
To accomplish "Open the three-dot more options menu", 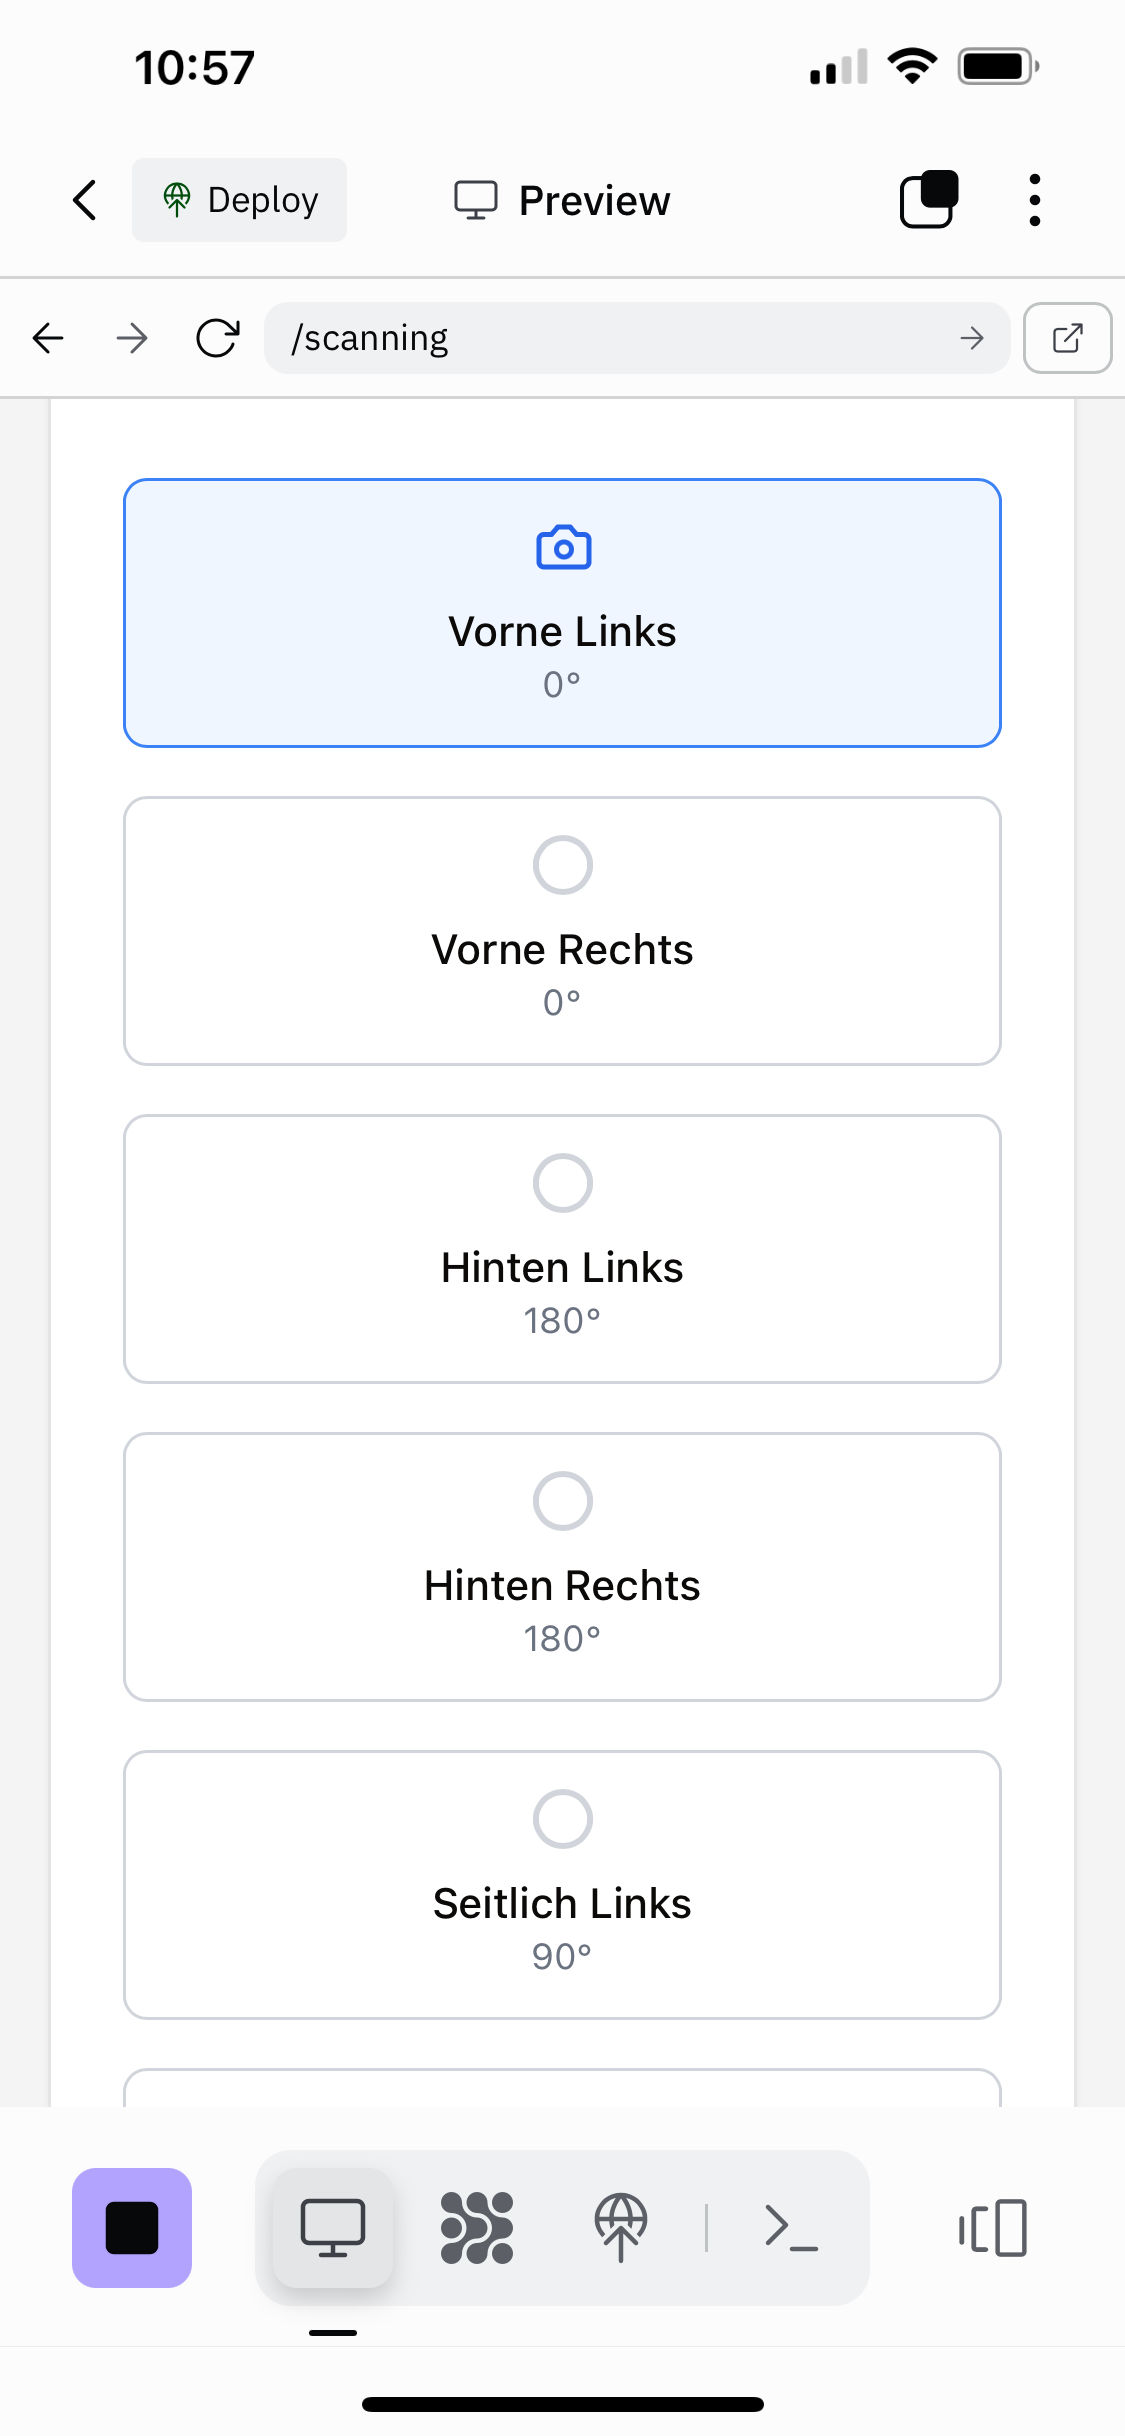I will pyautogui.click(x=1034, y=200).
